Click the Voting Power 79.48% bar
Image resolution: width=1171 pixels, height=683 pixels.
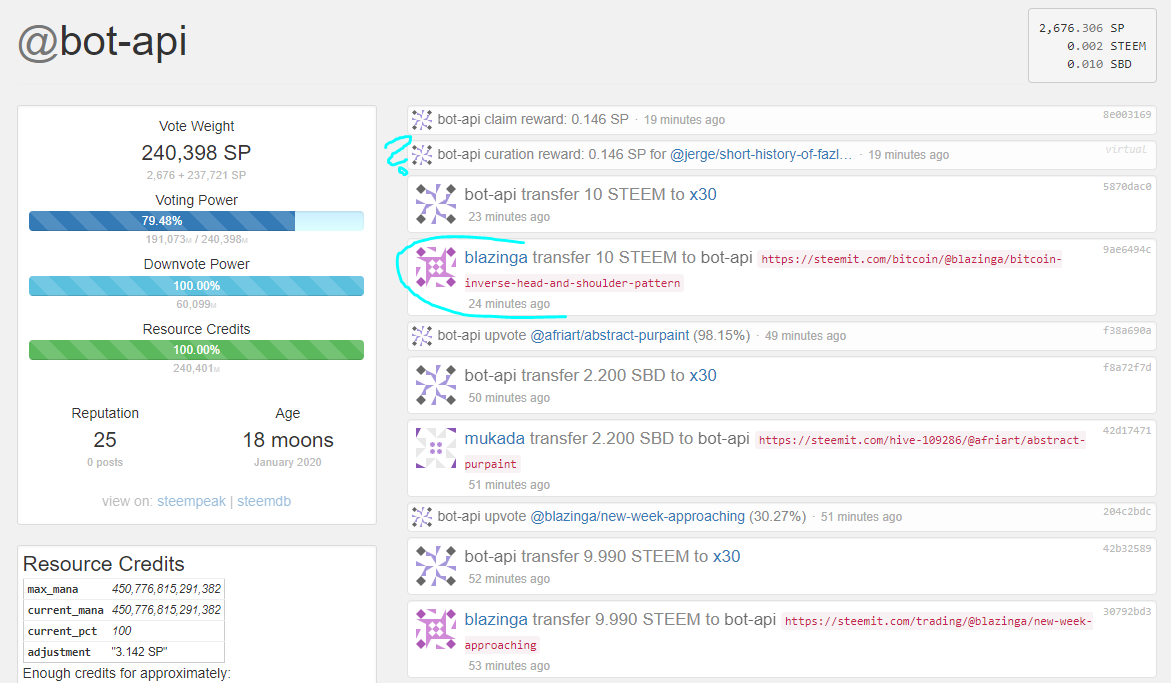(196, 221)
